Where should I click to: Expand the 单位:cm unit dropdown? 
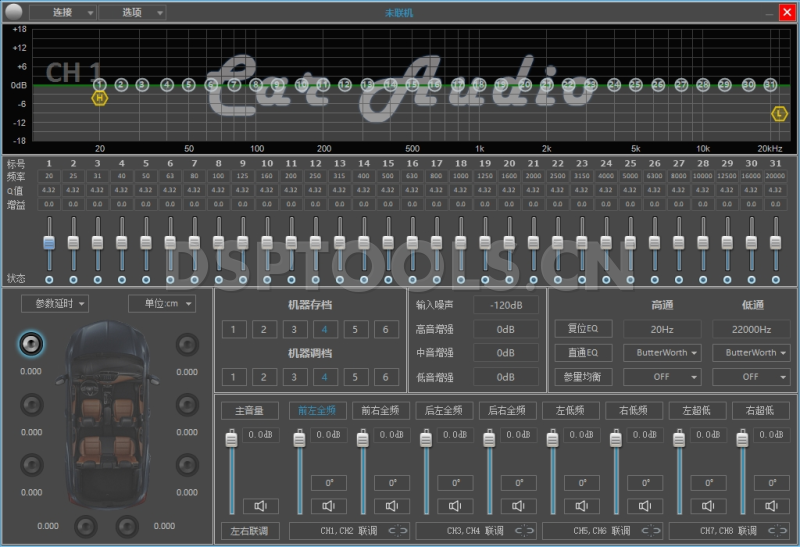click(x=161, y=304)
